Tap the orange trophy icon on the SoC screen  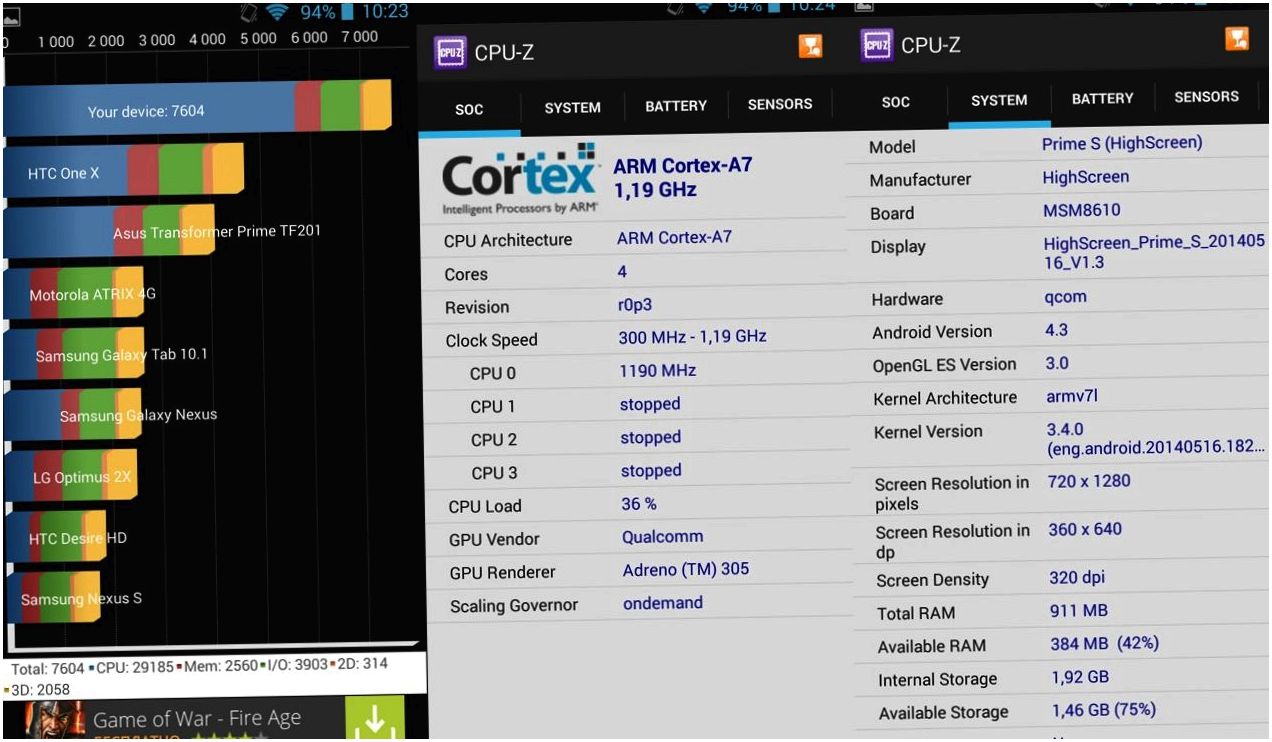point(810,46)
